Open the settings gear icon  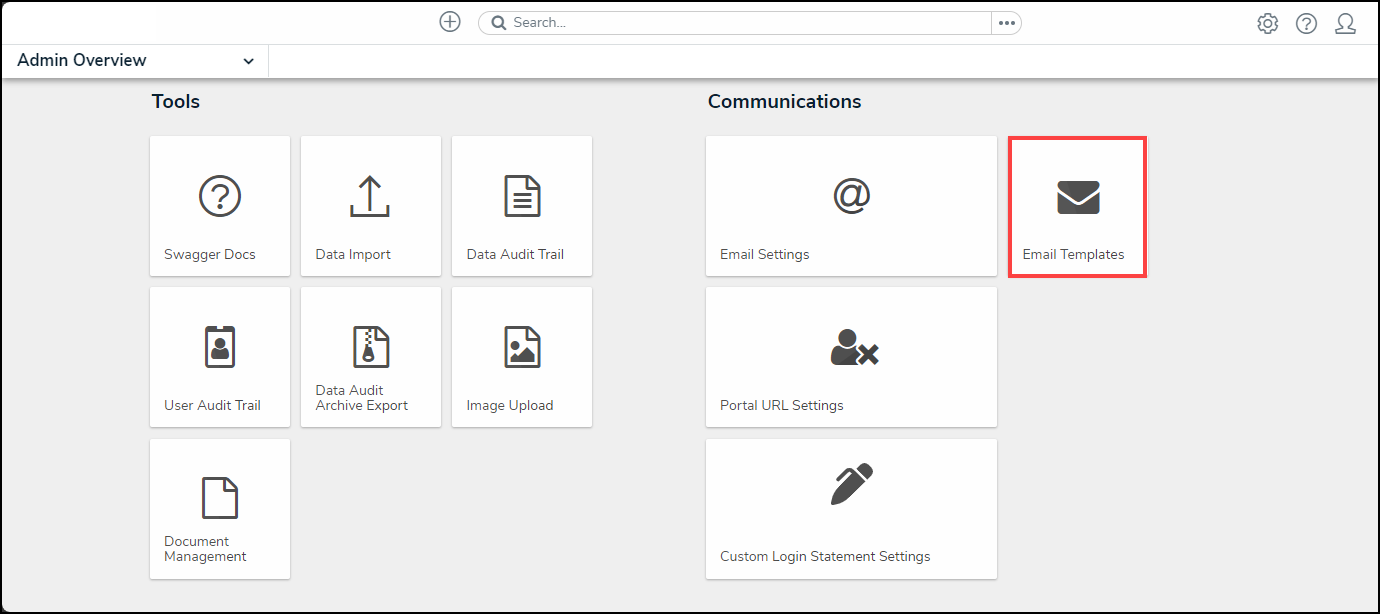1267,24
